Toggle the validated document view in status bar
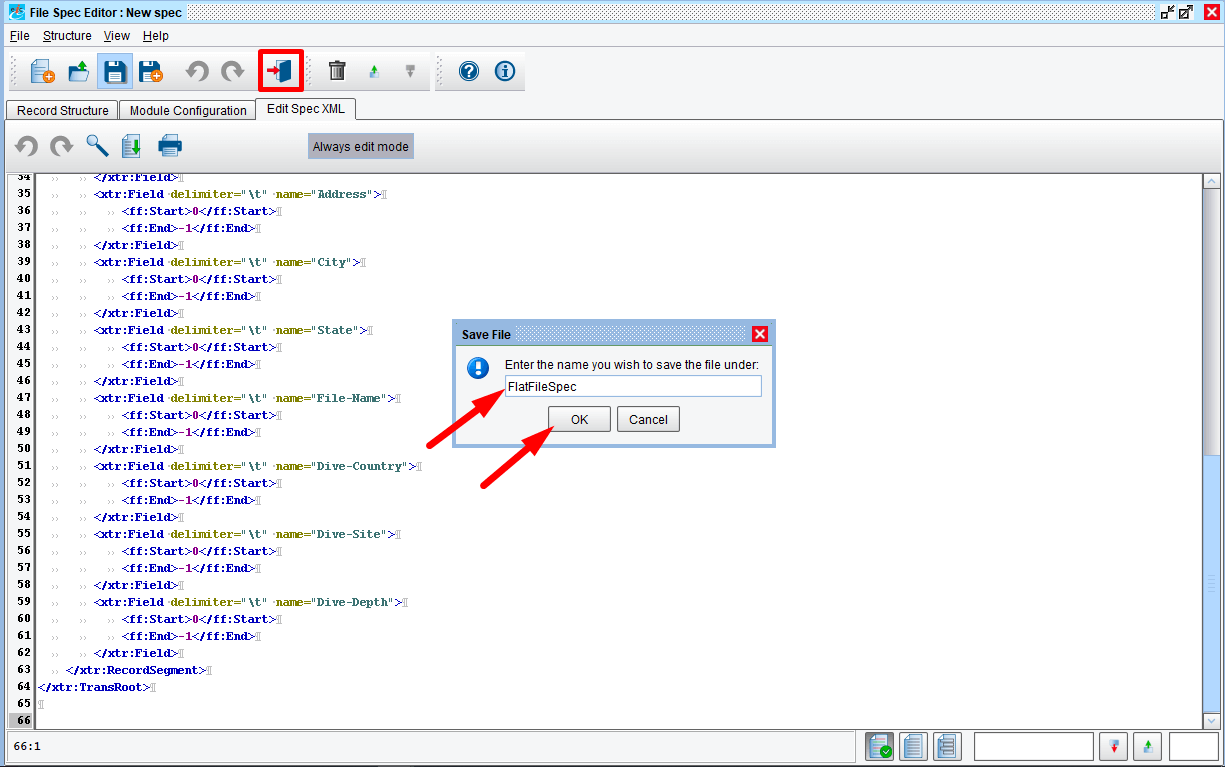The image size is (1225, 767). 880,746
